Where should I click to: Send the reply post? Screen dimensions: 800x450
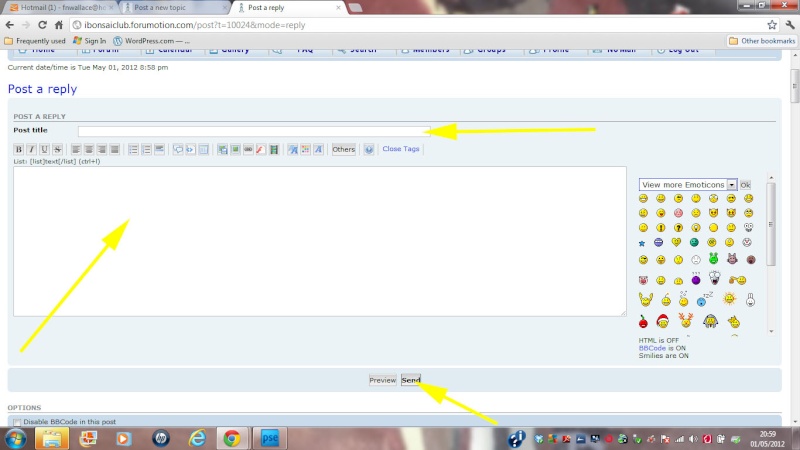coord(411,380)
